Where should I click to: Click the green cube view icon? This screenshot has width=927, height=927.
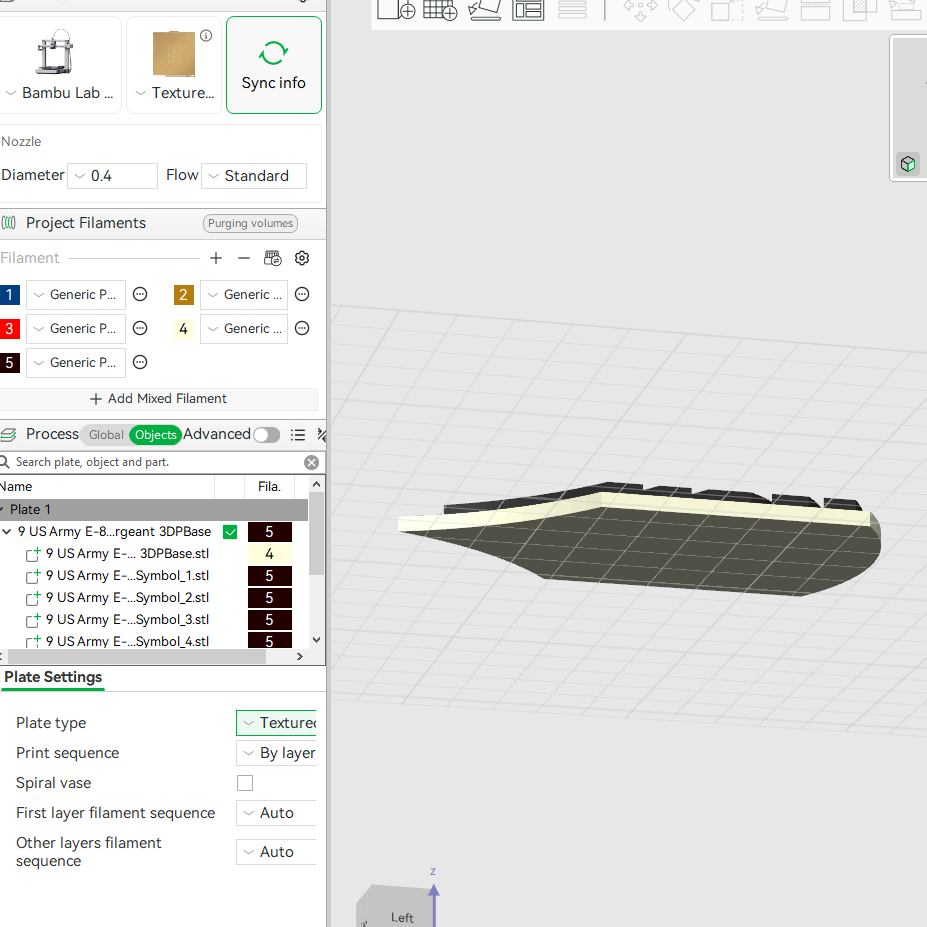click(908, 164)
